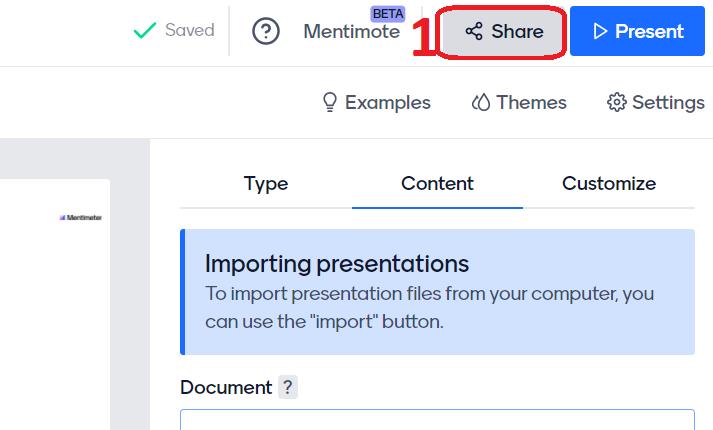Click the play triangle icon in Present

pos(600,31)
